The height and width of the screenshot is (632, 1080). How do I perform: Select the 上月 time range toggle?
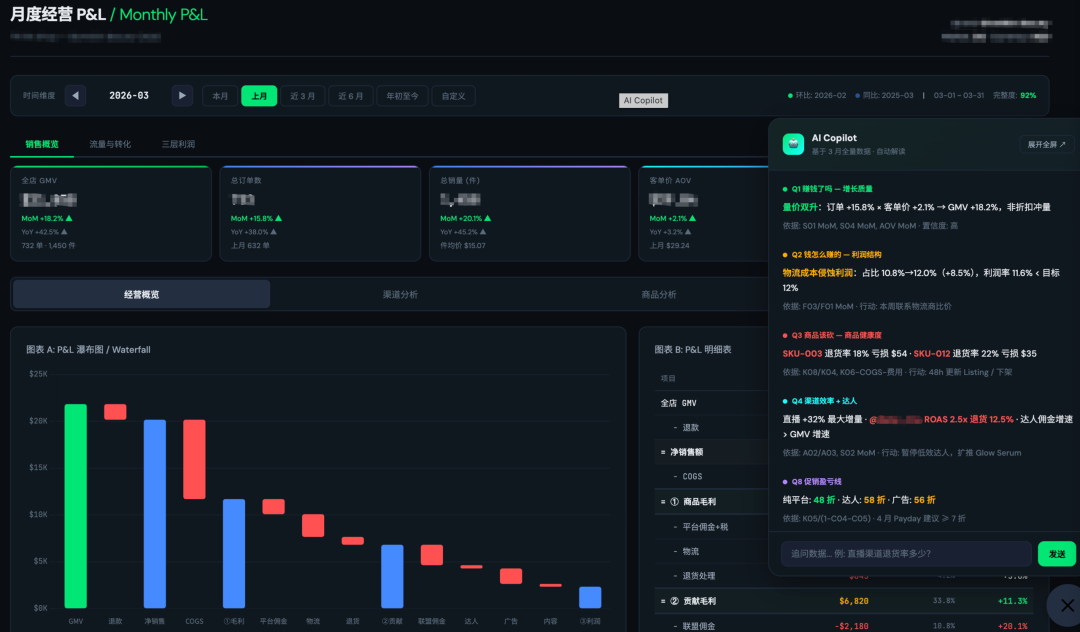[x=259, y=96]
